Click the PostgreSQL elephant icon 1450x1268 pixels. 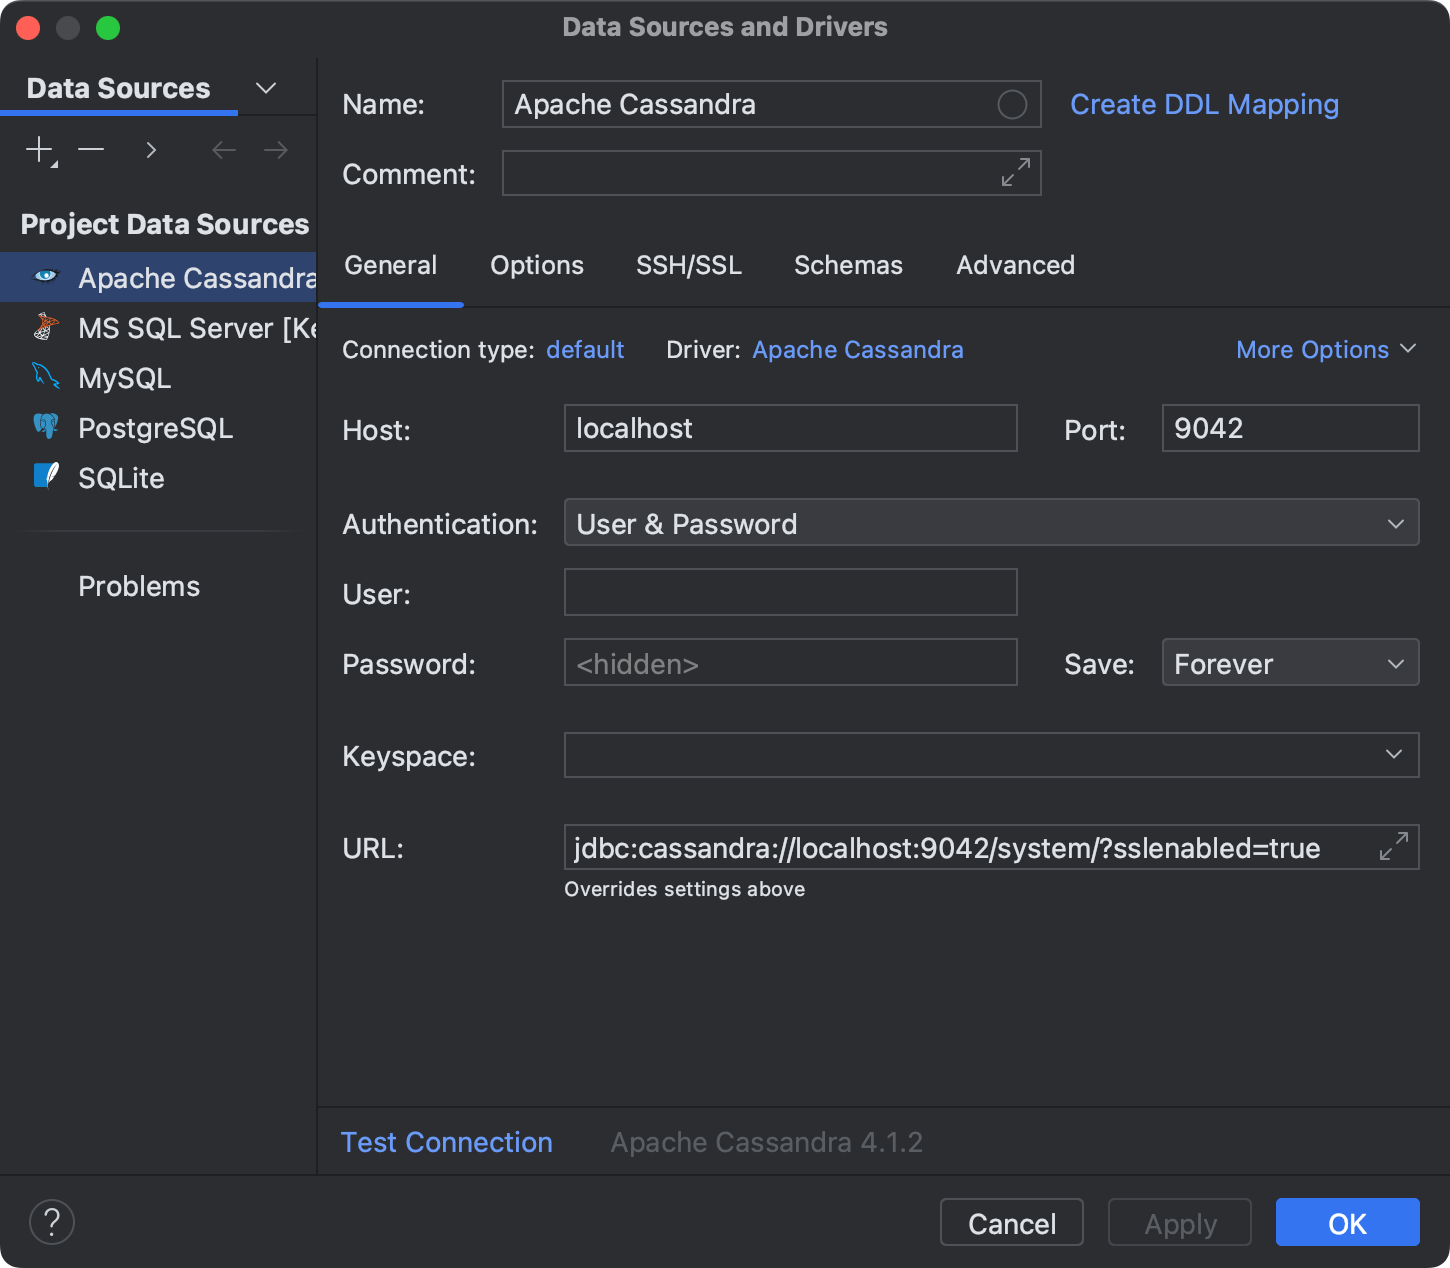pos(44,427)
